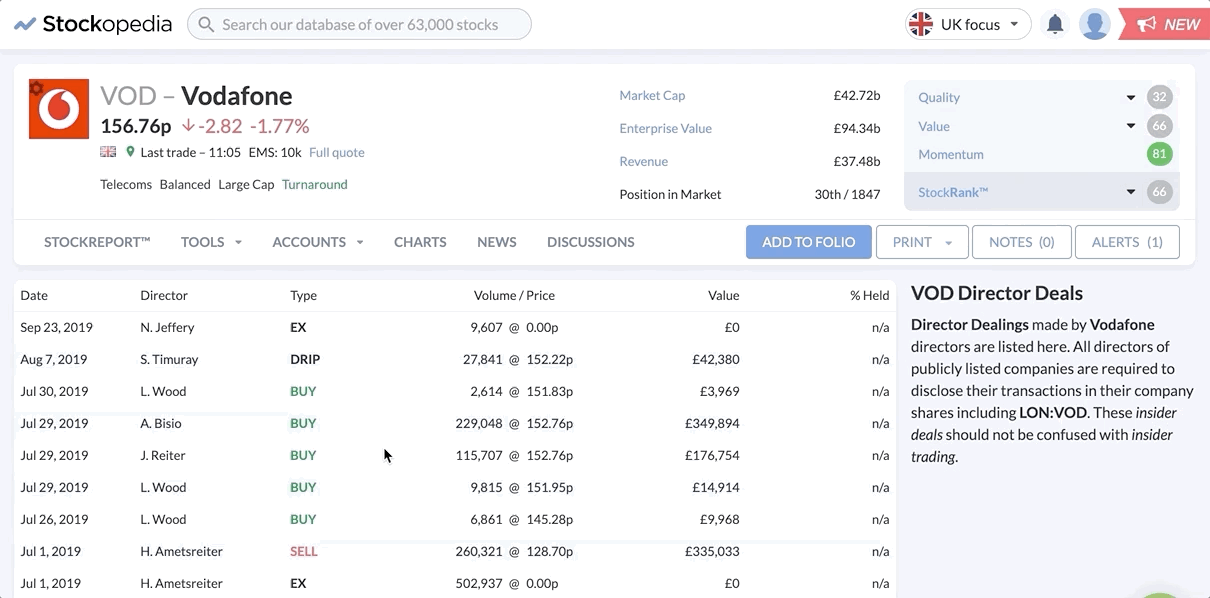Click the Sep 23, 2019 date cell

point(55,327)
